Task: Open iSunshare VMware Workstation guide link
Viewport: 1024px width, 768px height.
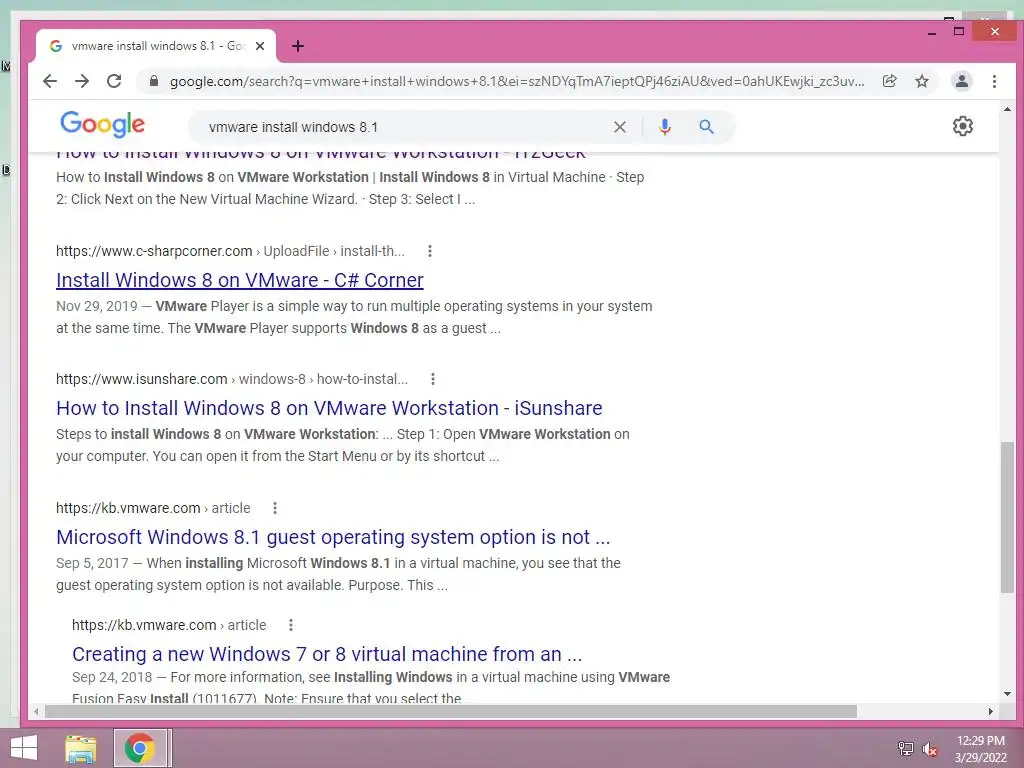Action: (329, 408)
